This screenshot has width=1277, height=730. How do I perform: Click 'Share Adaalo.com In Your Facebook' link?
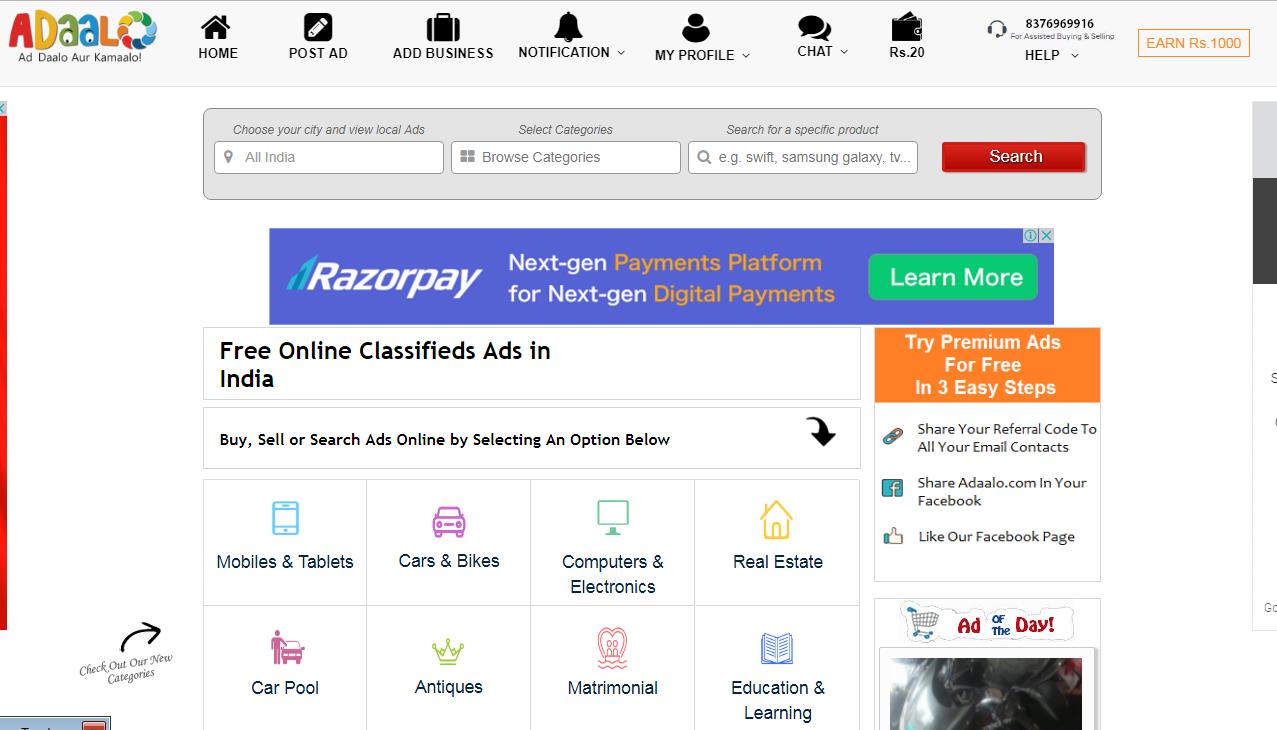[1002, 492]
